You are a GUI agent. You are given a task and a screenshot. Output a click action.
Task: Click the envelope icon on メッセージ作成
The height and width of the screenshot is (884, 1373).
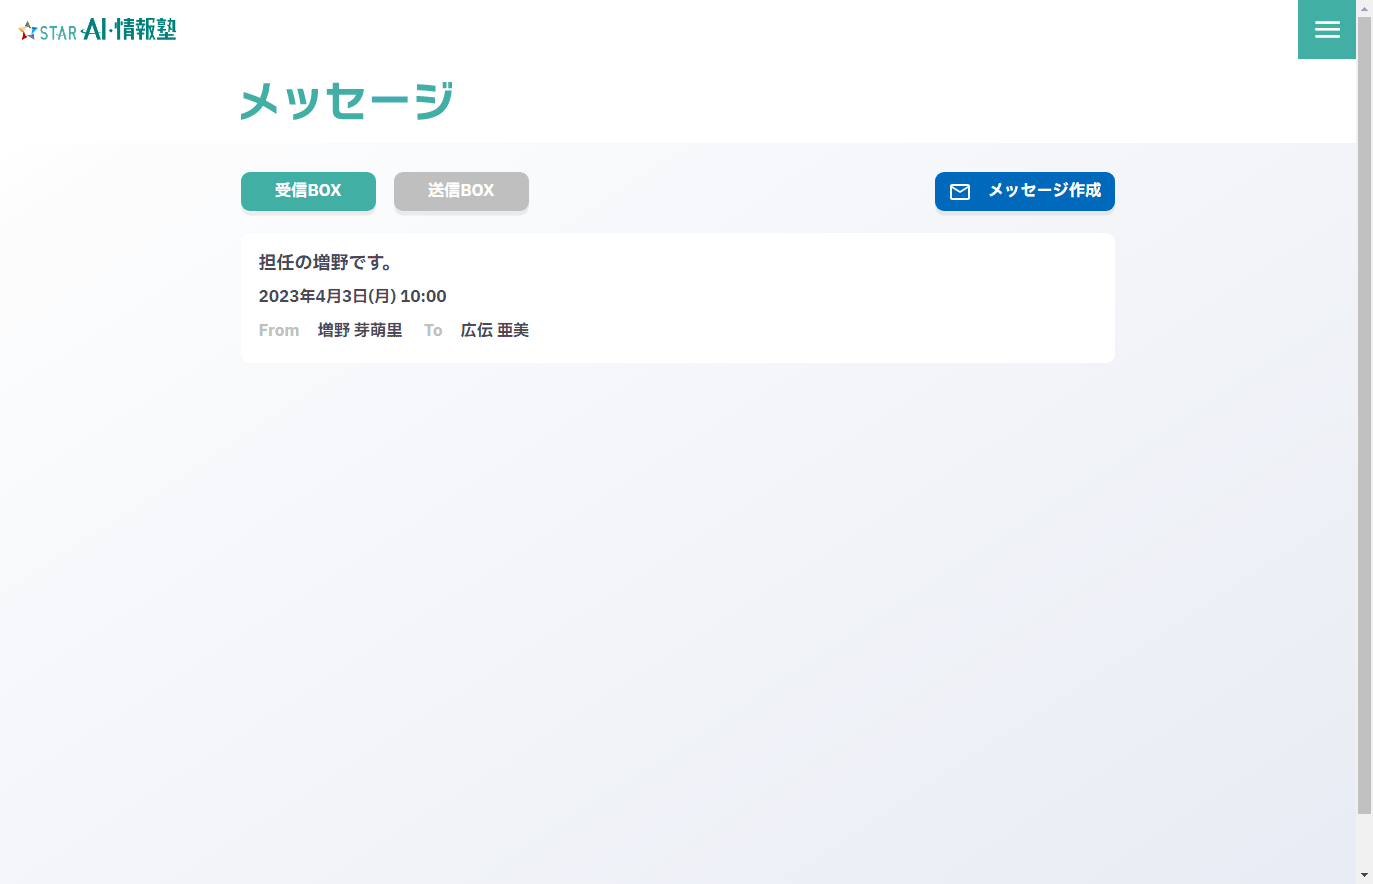click(960, 192)
